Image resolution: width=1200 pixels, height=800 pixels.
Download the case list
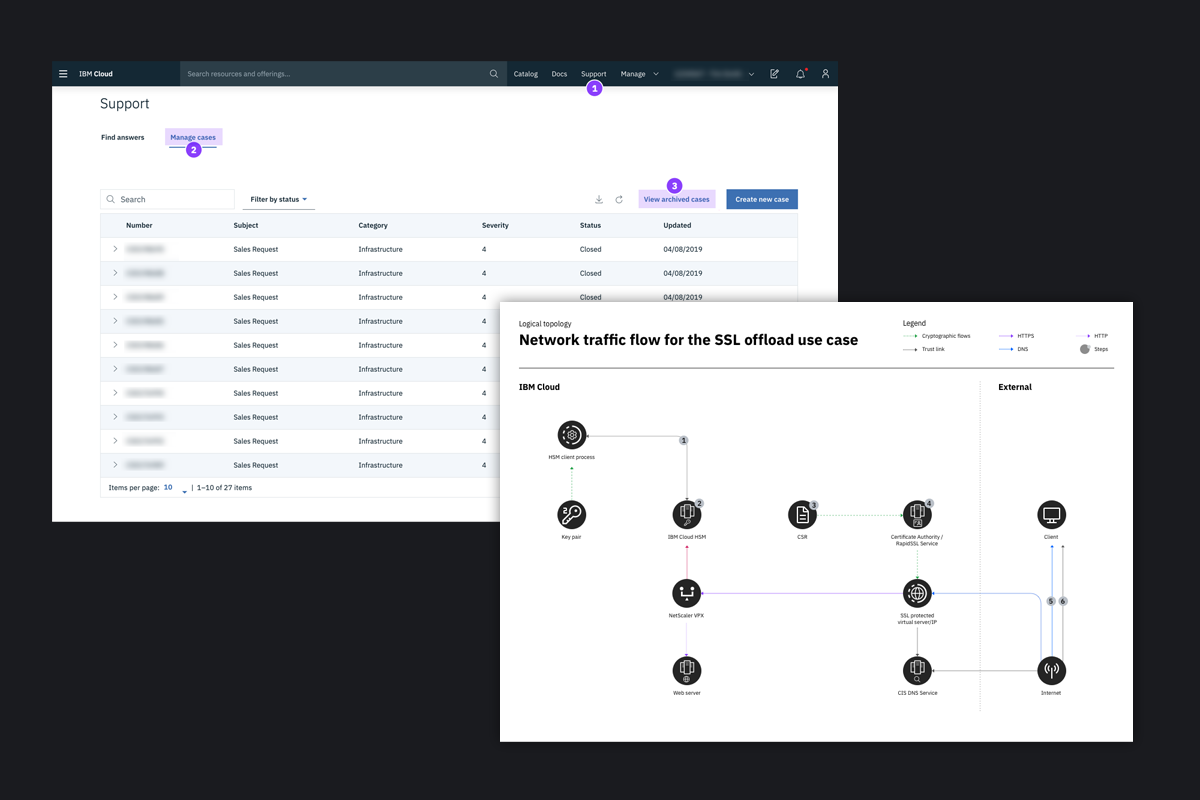599,199
